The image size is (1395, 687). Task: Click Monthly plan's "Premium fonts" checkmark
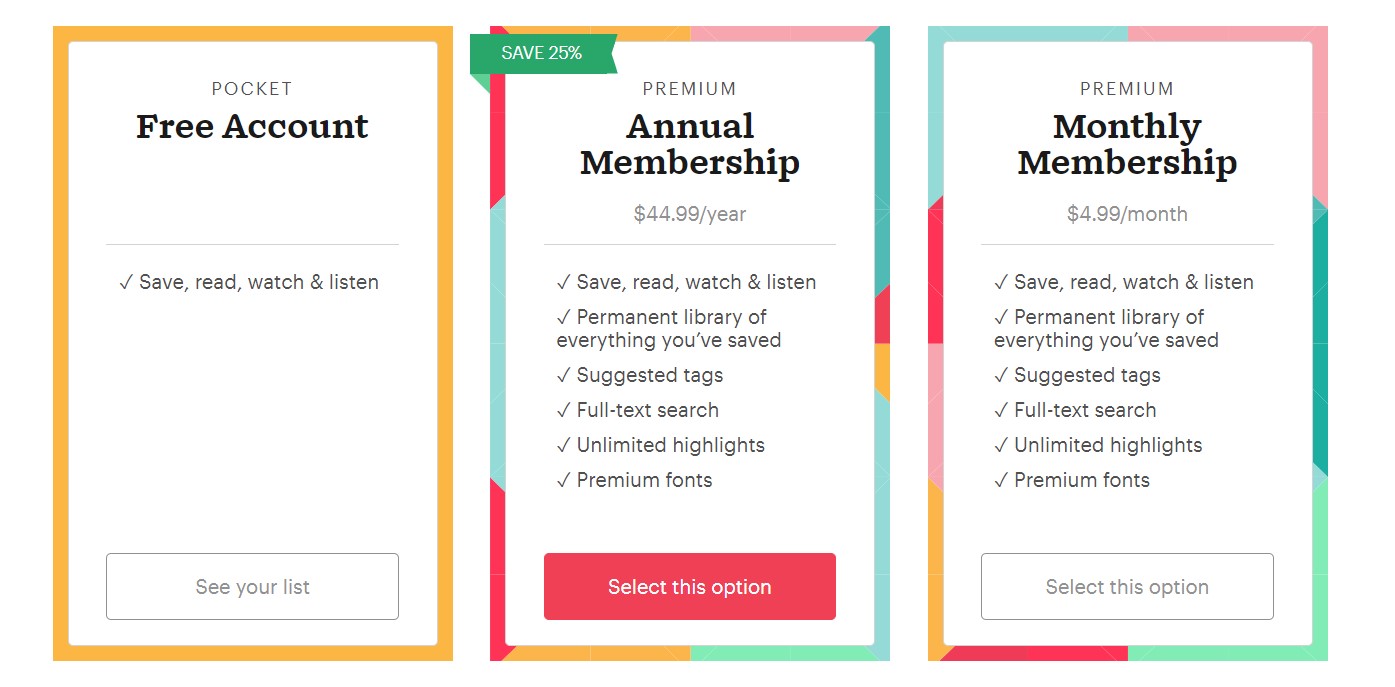coord(1001,481)
